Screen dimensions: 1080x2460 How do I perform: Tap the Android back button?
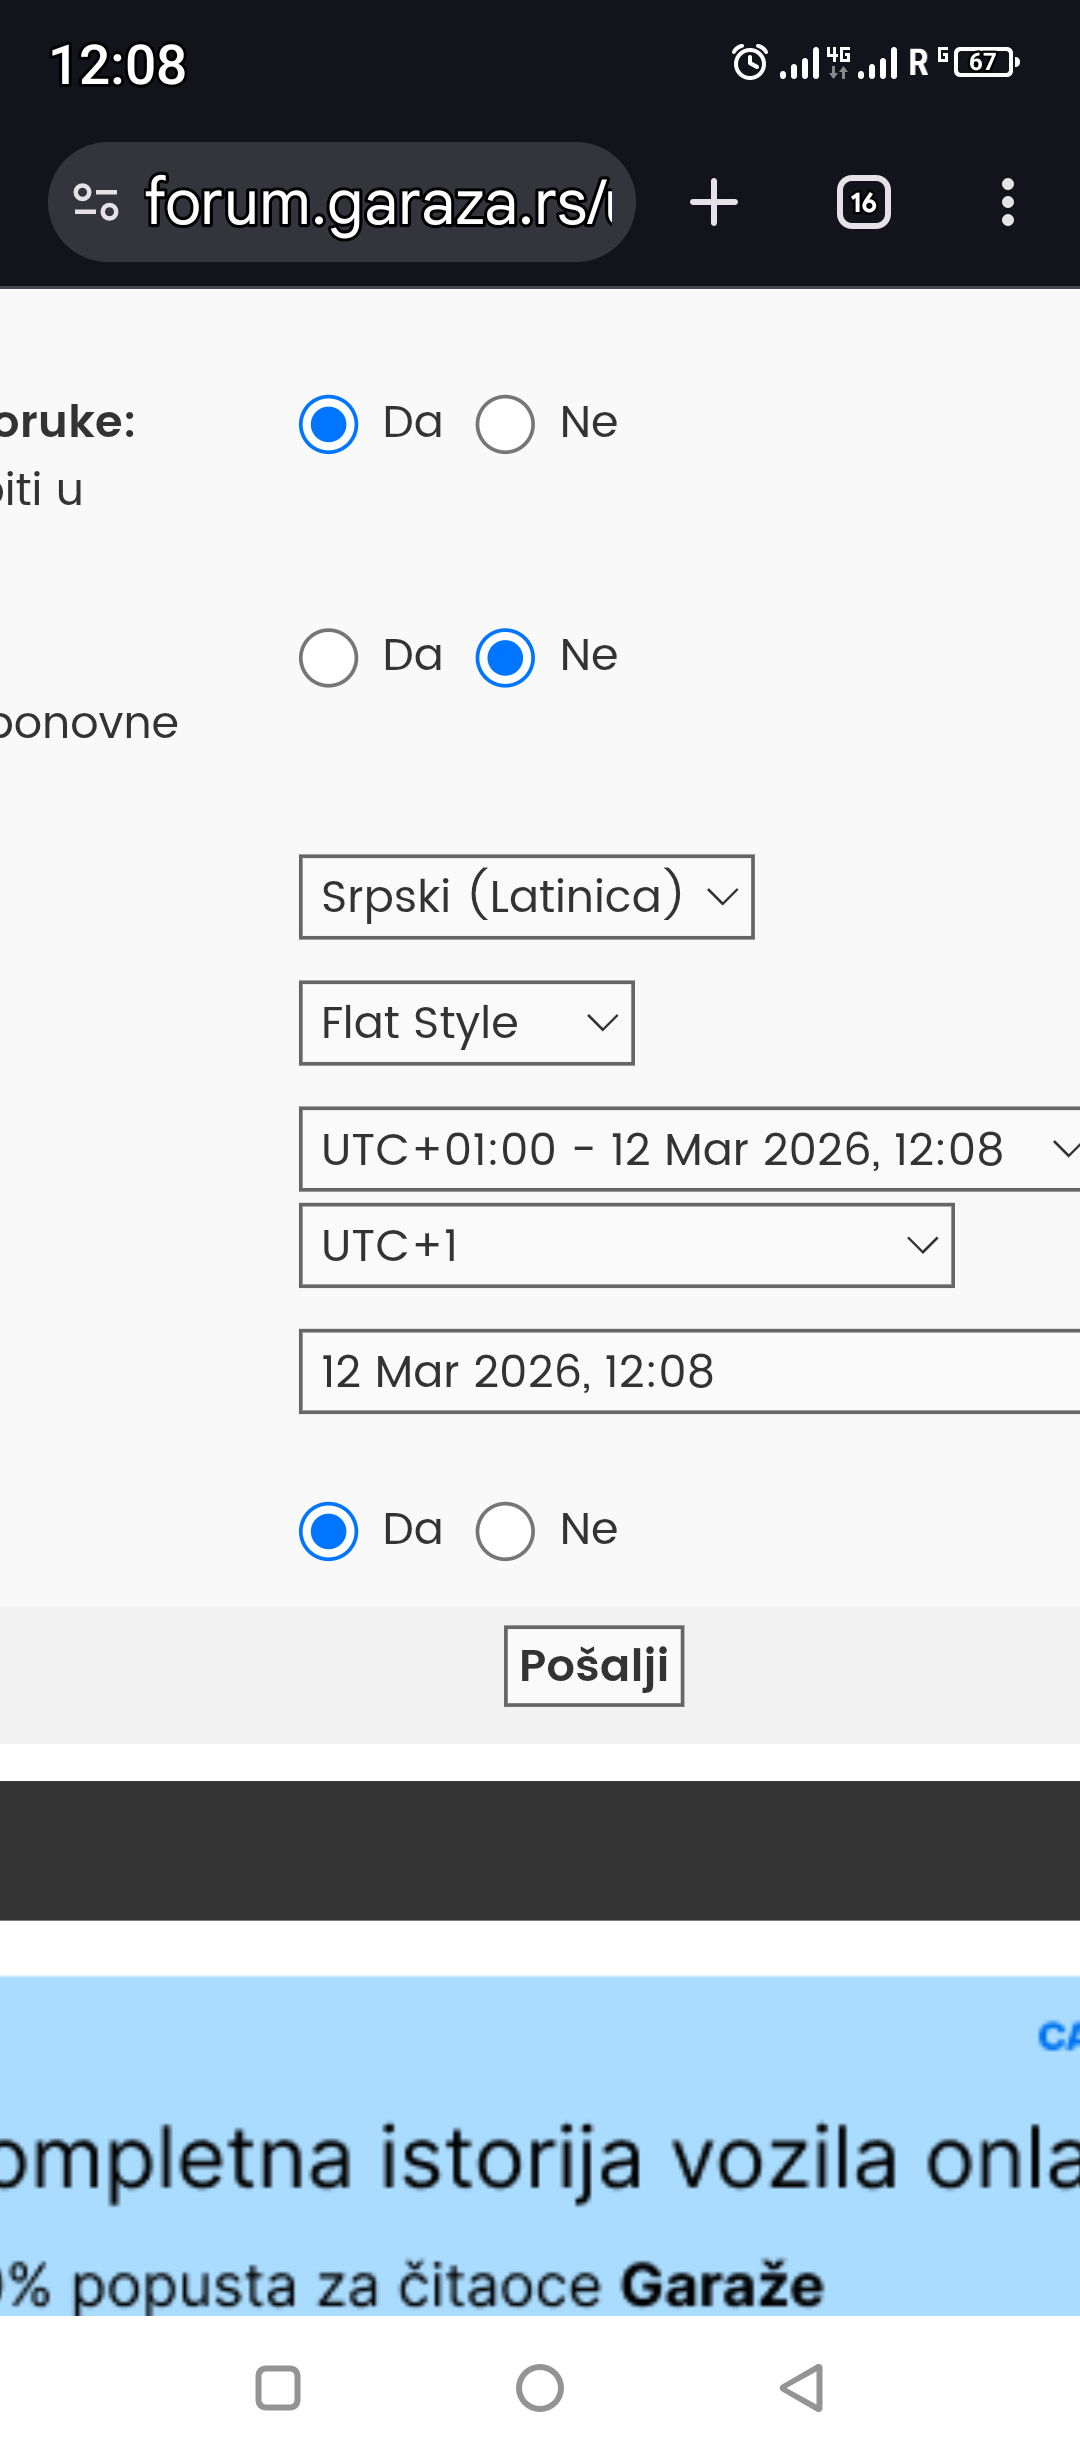pyautogui.click(x=802, y=2388)
